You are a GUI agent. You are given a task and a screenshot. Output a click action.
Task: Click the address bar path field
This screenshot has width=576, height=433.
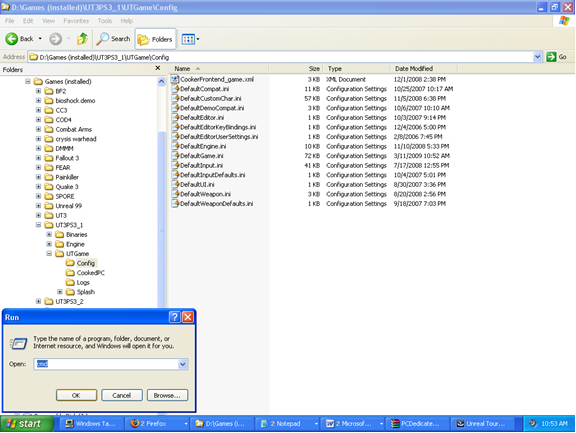click(281, 57)
